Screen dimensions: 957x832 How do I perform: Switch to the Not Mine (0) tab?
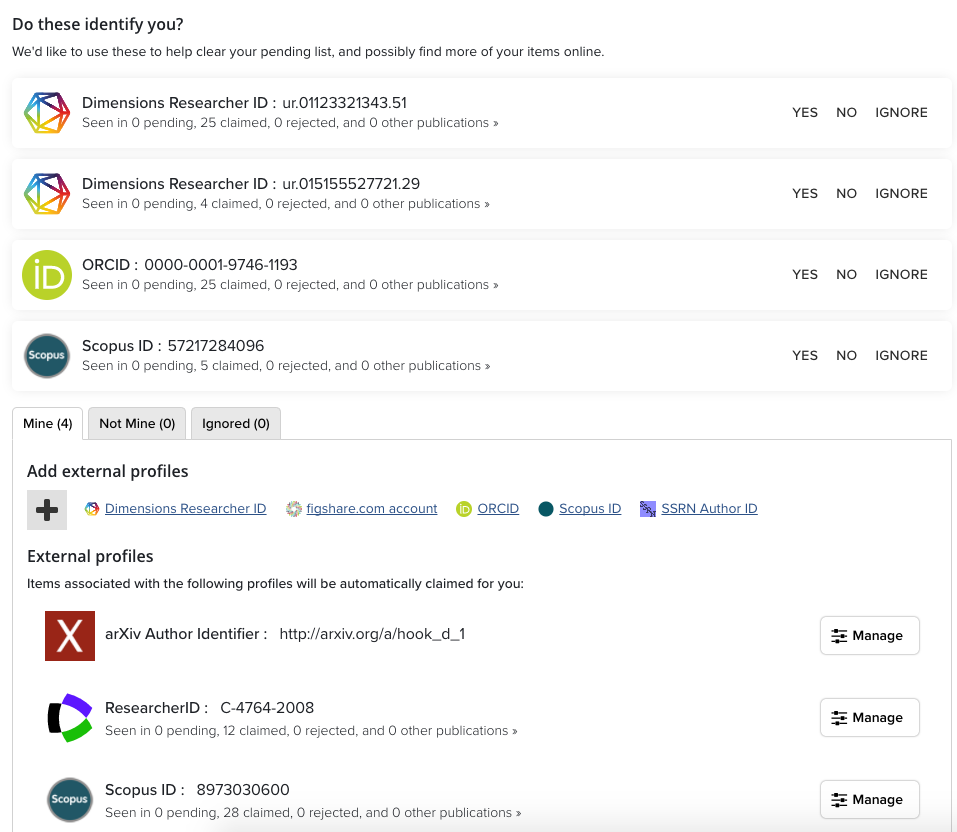(x=137, y=424)
